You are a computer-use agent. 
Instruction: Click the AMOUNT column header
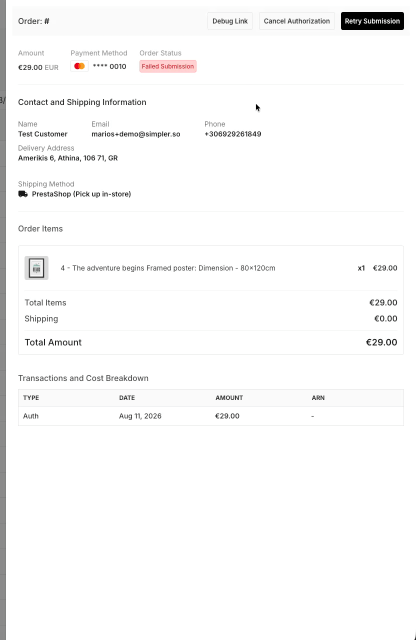point(229,398)
